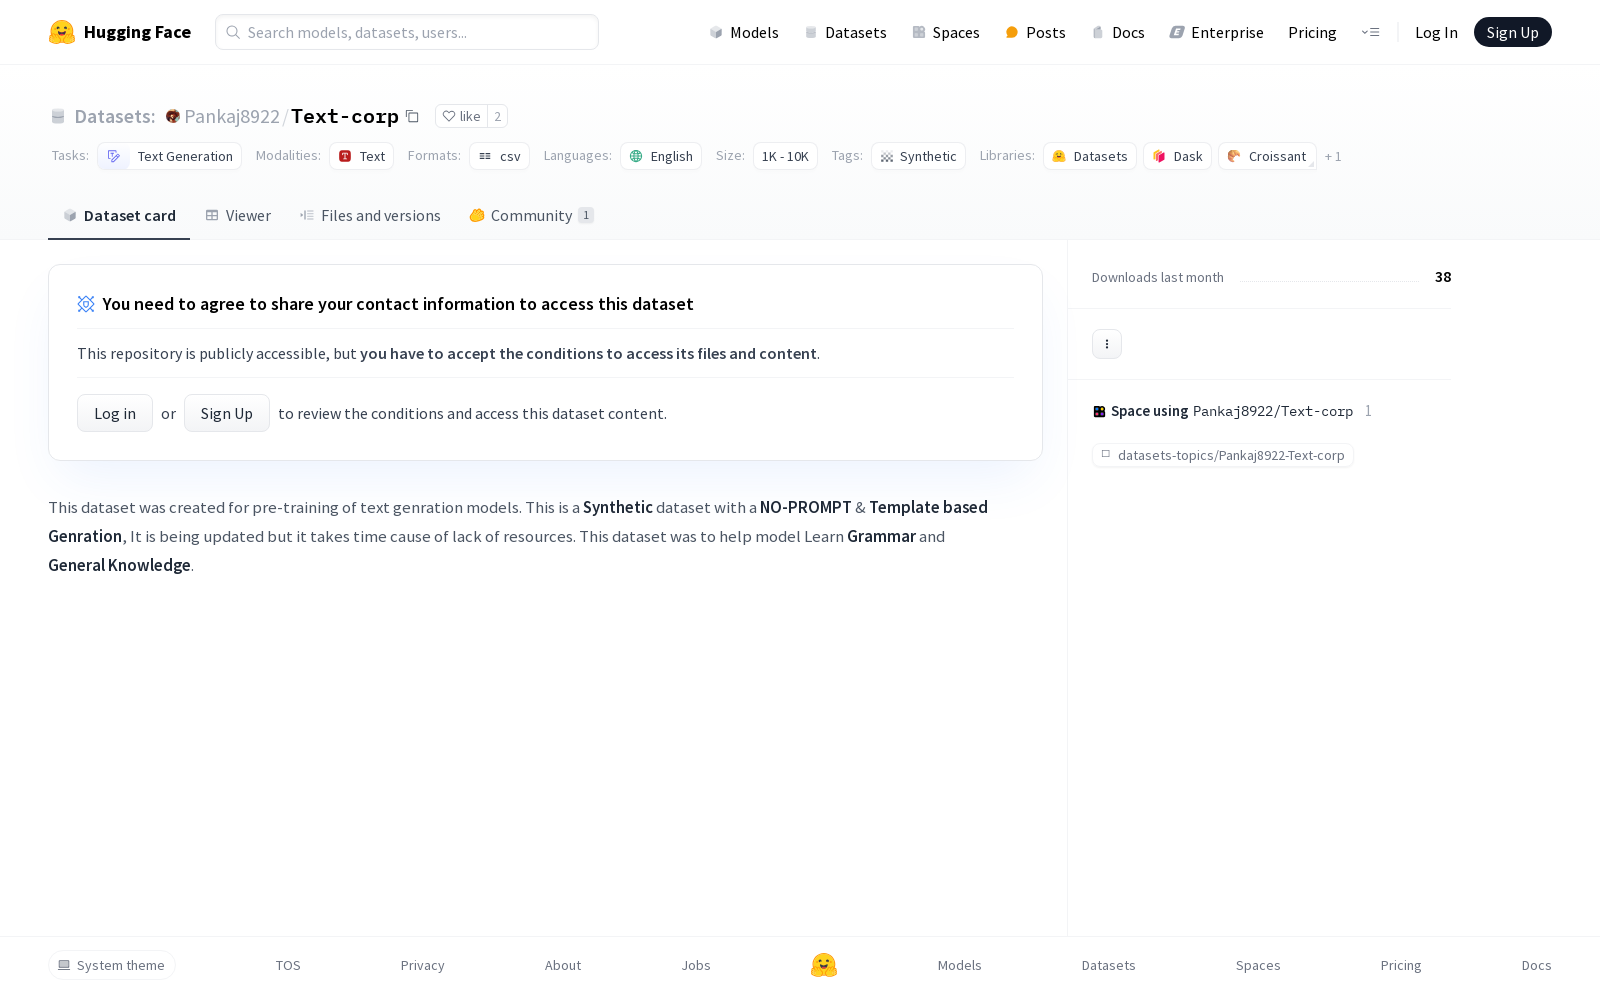1600x1000 pixels.
Task: Click the csv format tag
Action: click(x=500, y=156)
